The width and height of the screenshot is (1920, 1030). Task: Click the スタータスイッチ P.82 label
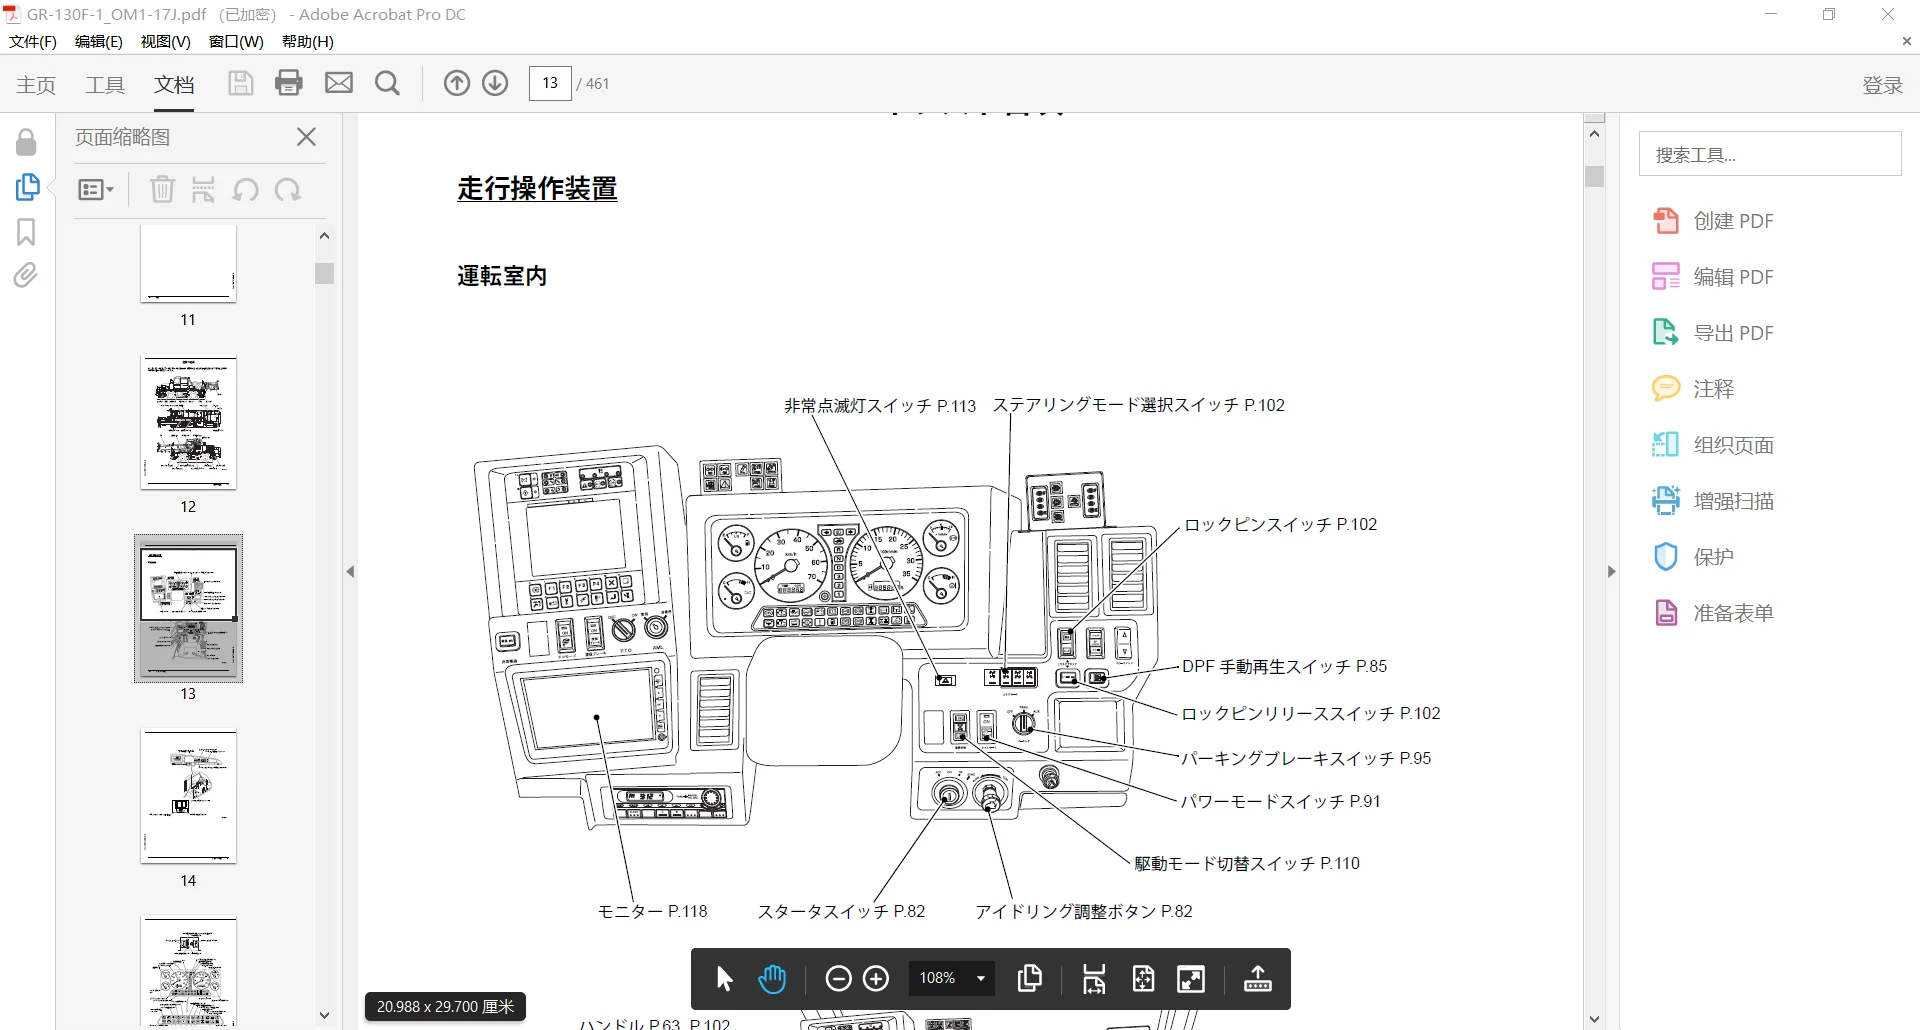click(841, 911)
